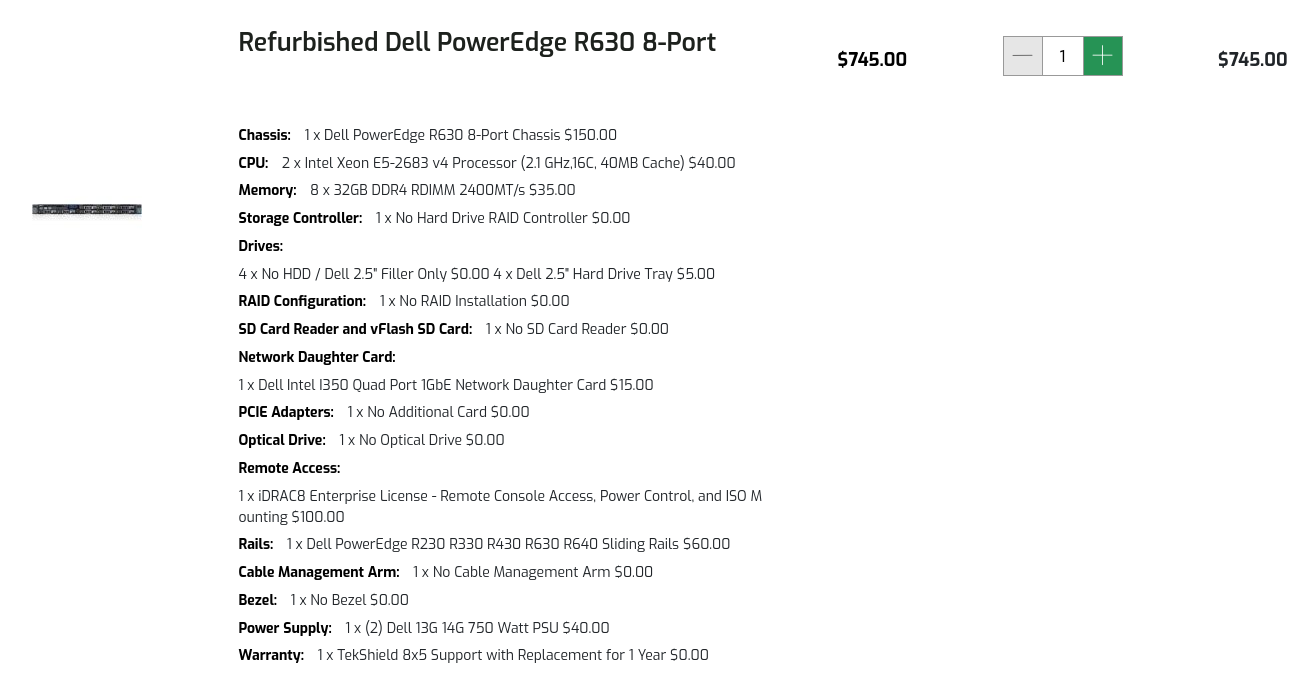Screen dimensions: 1316x676
Task: Select the Chassis specification line
Action: click(427, 135)
